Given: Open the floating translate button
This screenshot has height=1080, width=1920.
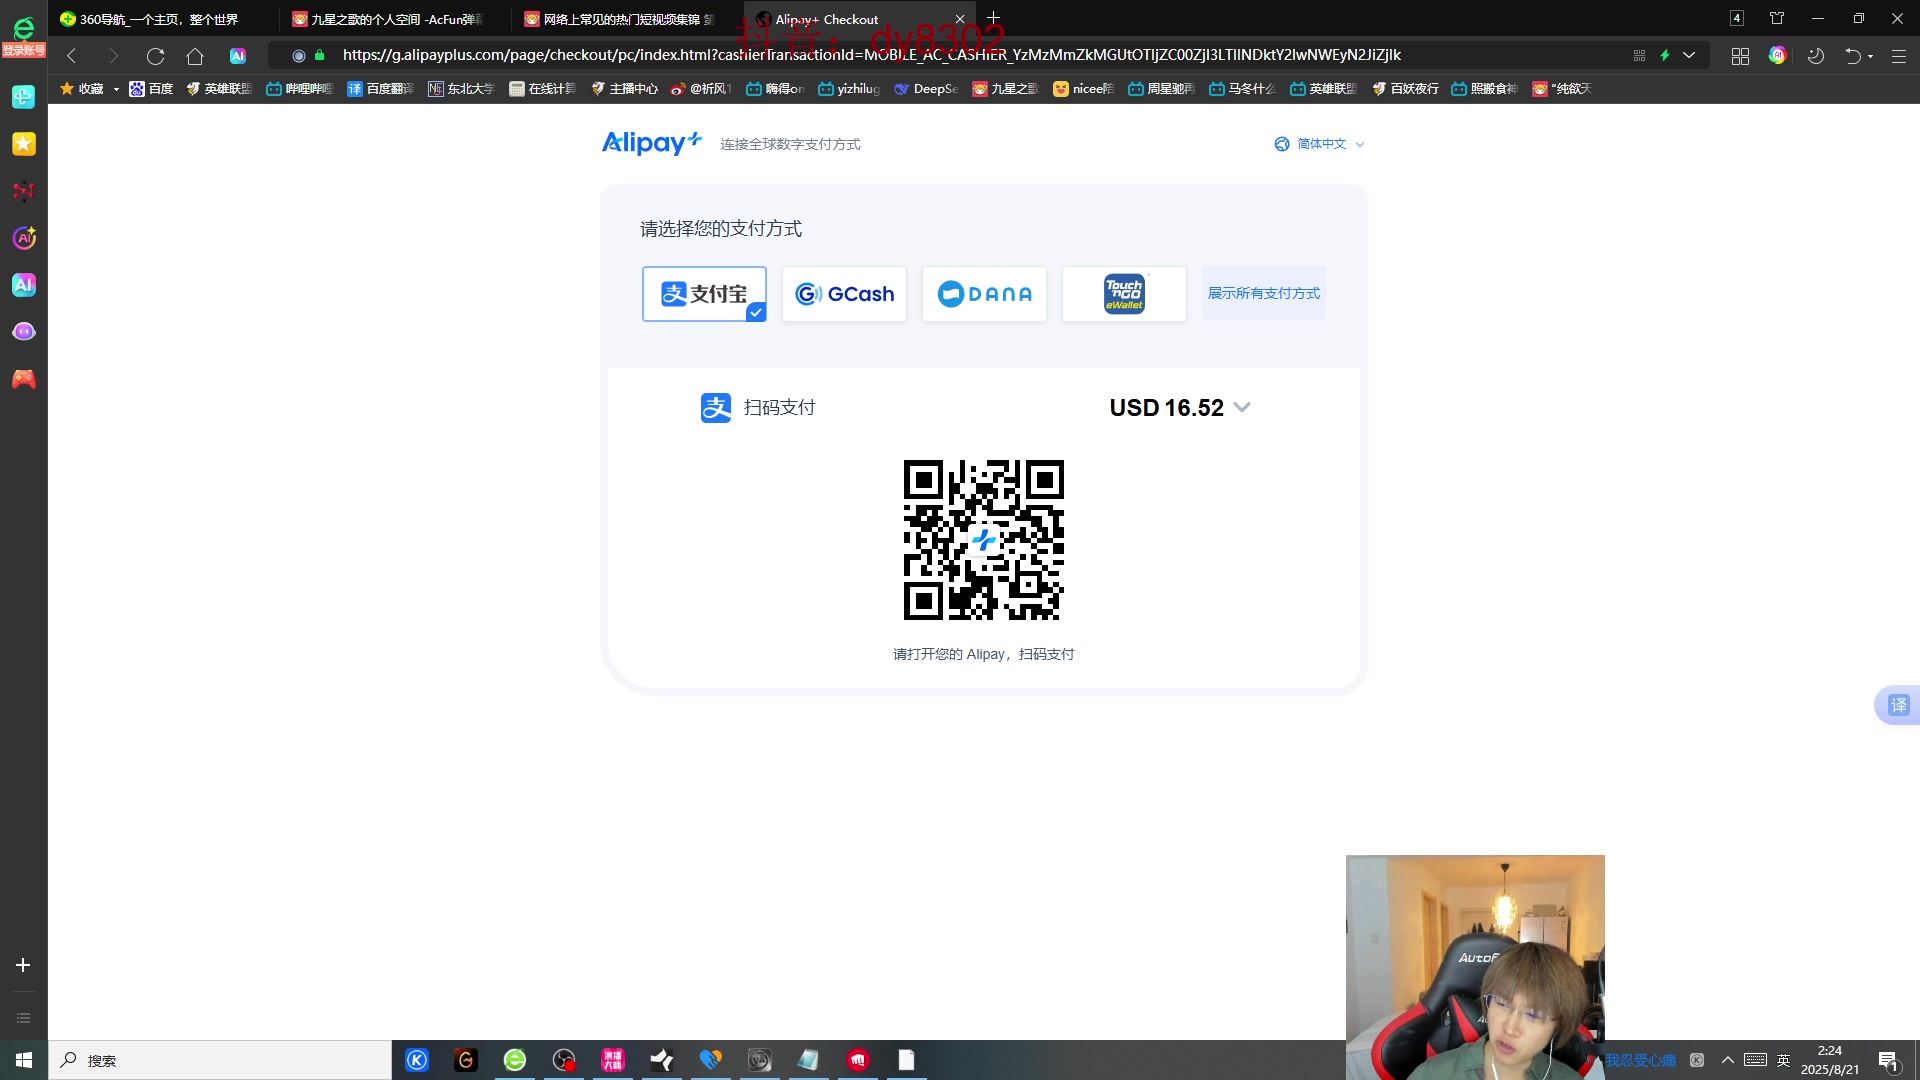Looking at the screenshot, I should (1897, 705).
